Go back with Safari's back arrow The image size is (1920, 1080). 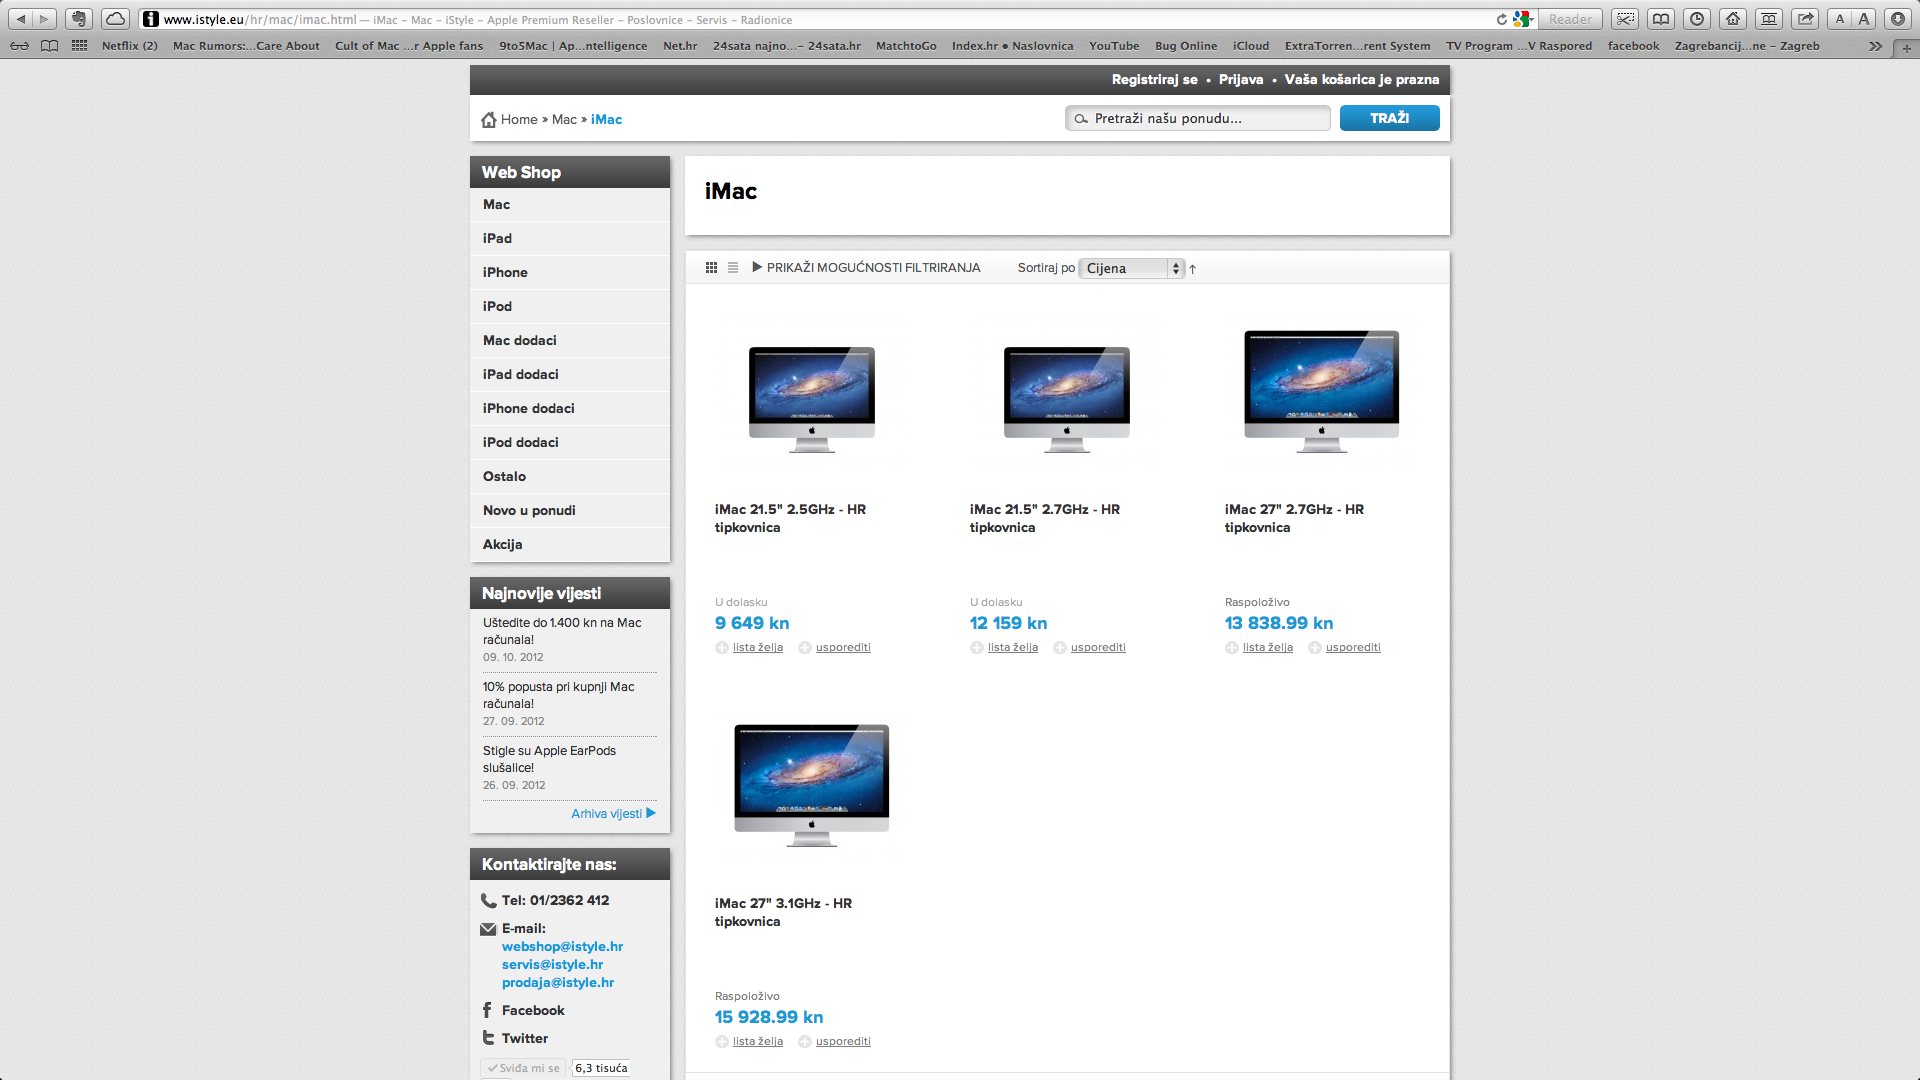coord(21,19)
